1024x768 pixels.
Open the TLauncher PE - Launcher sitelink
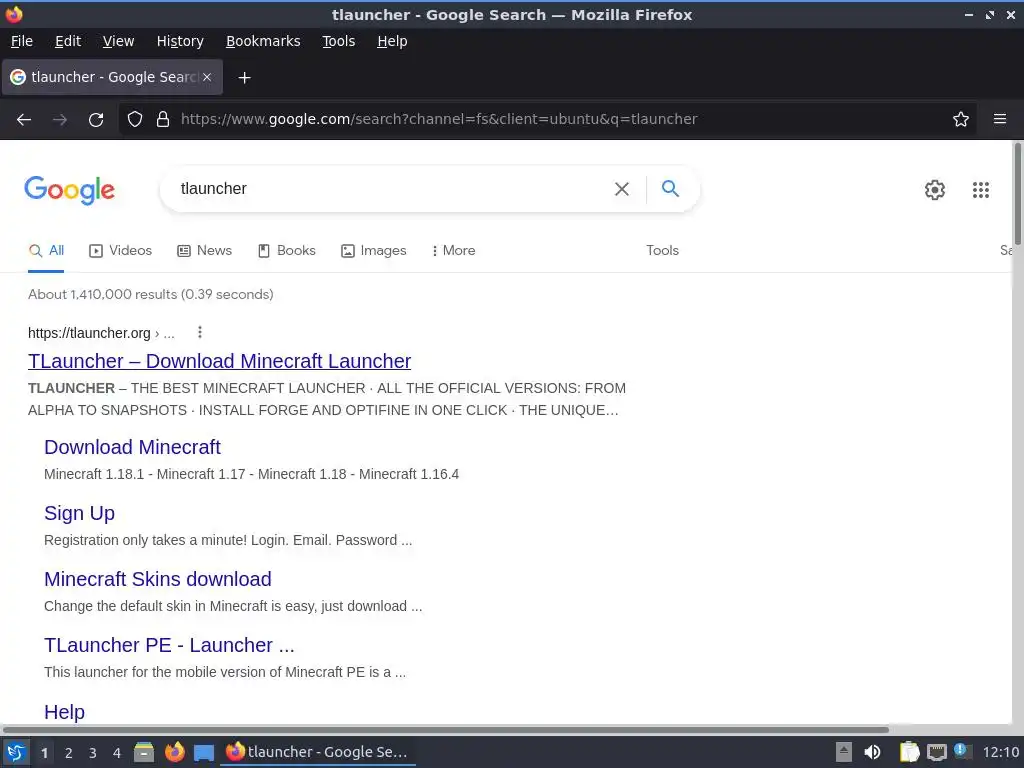click(x=169, y=645)
